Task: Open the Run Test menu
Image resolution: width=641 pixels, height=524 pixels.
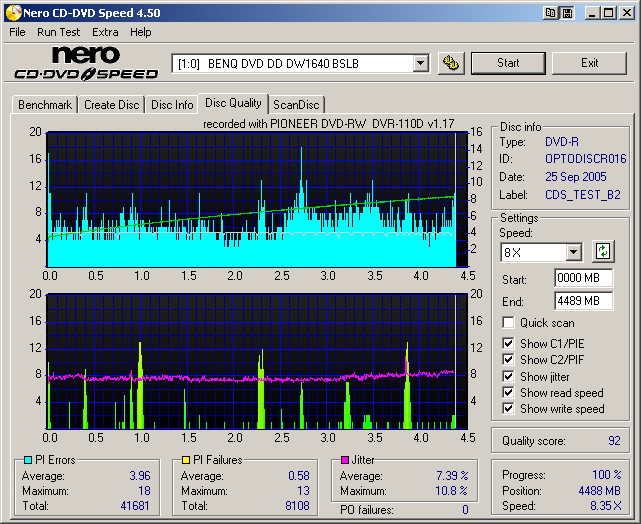Action: [58, 32]
